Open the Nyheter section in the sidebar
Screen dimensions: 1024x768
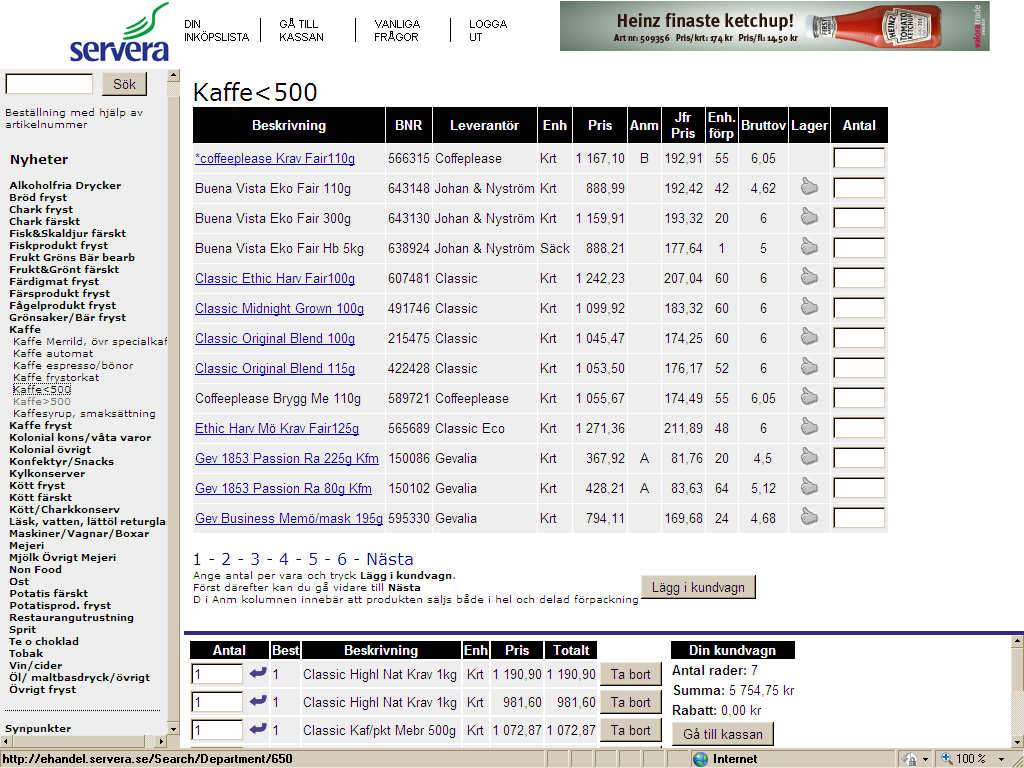tap(39, 160)
